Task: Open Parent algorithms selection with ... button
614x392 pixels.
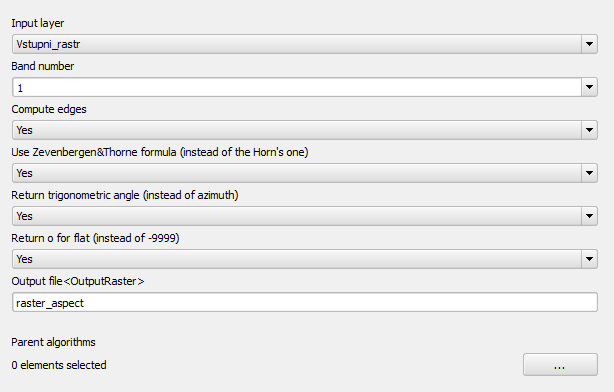Action: coord(560,365)
